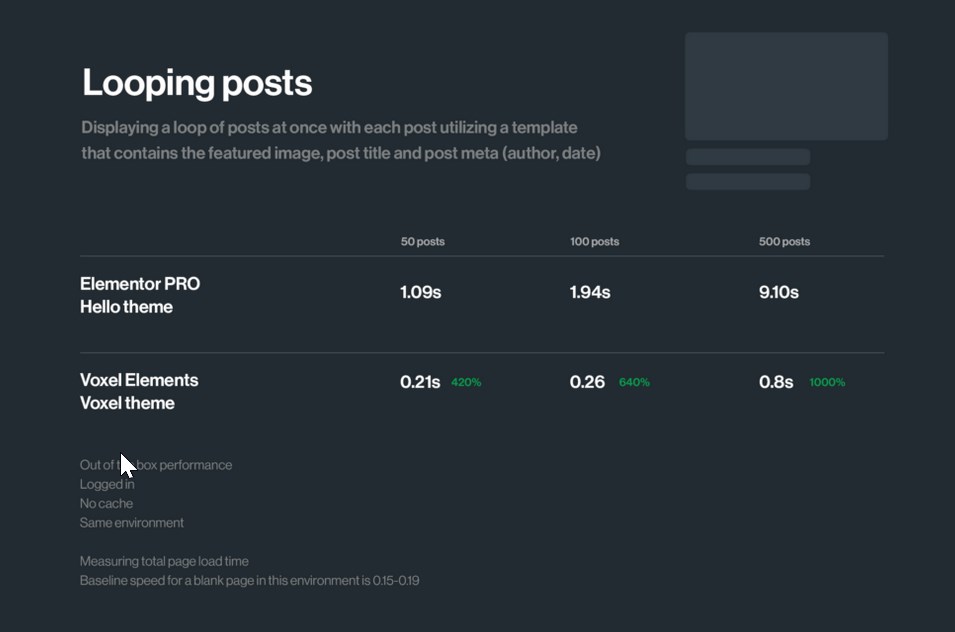Click the 1.09s Elementor result
955x632 pixels.
tap(420, 292)
